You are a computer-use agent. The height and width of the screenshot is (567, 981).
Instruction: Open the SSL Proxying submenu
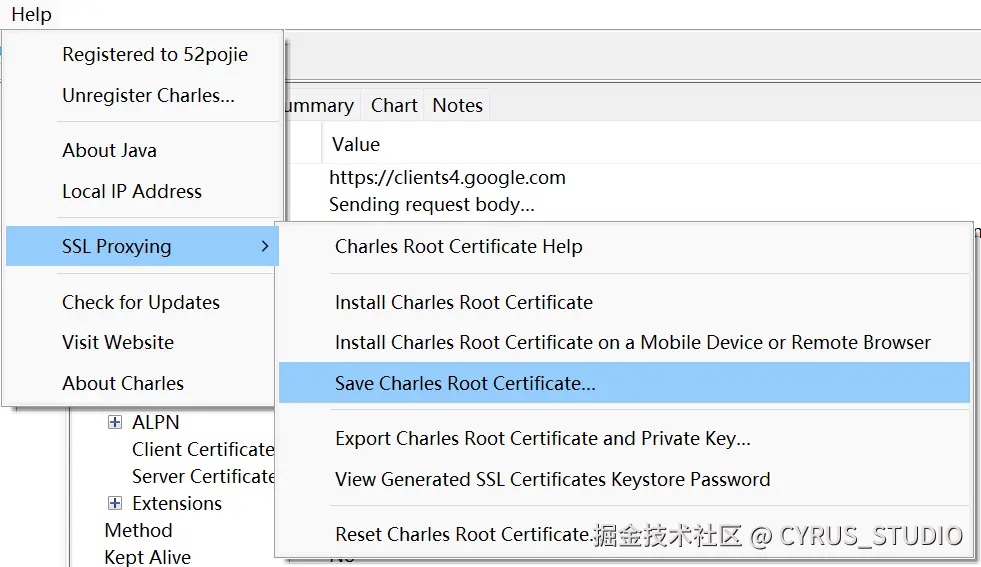point(142,246)
